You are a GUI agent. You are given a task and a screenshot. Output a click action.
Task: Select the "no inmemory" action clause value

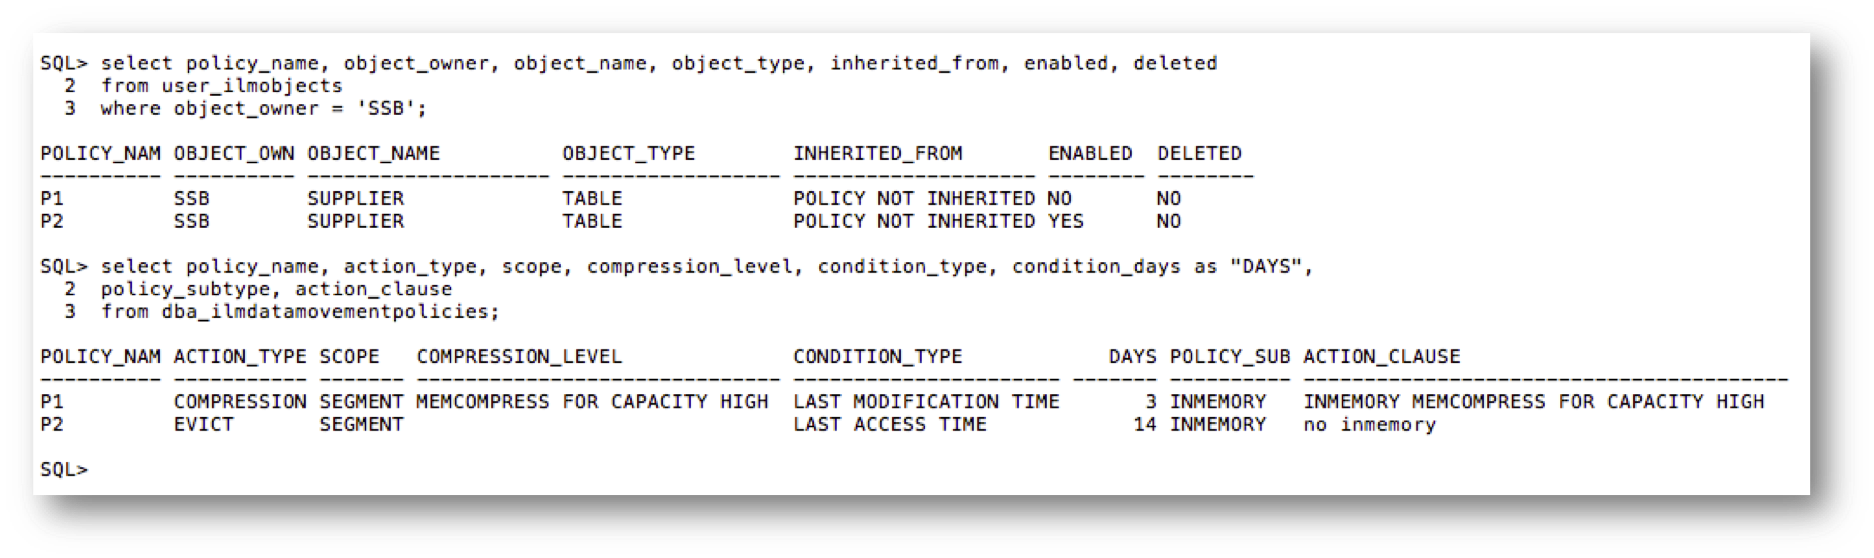1369,424
